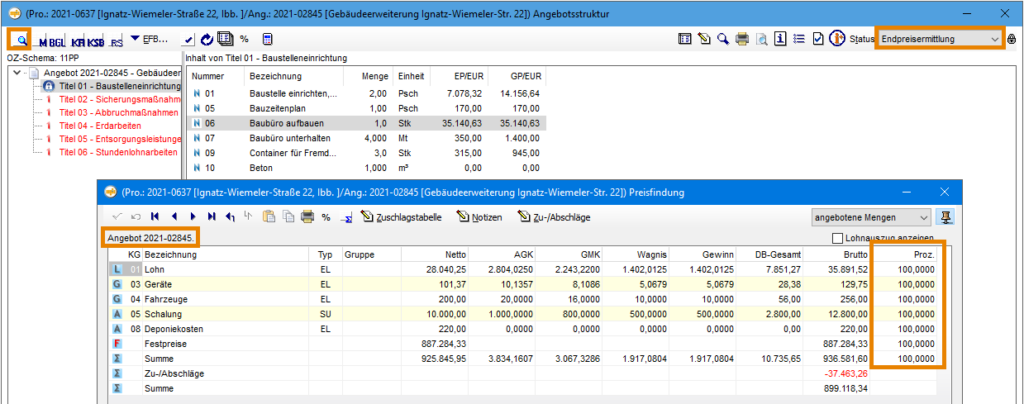Image resolution: width=1024 pixels, height=404 pixels.
Task: Click the magnifier search icon in Angebotsstruktur toolbar
Action: click(21, 40)
